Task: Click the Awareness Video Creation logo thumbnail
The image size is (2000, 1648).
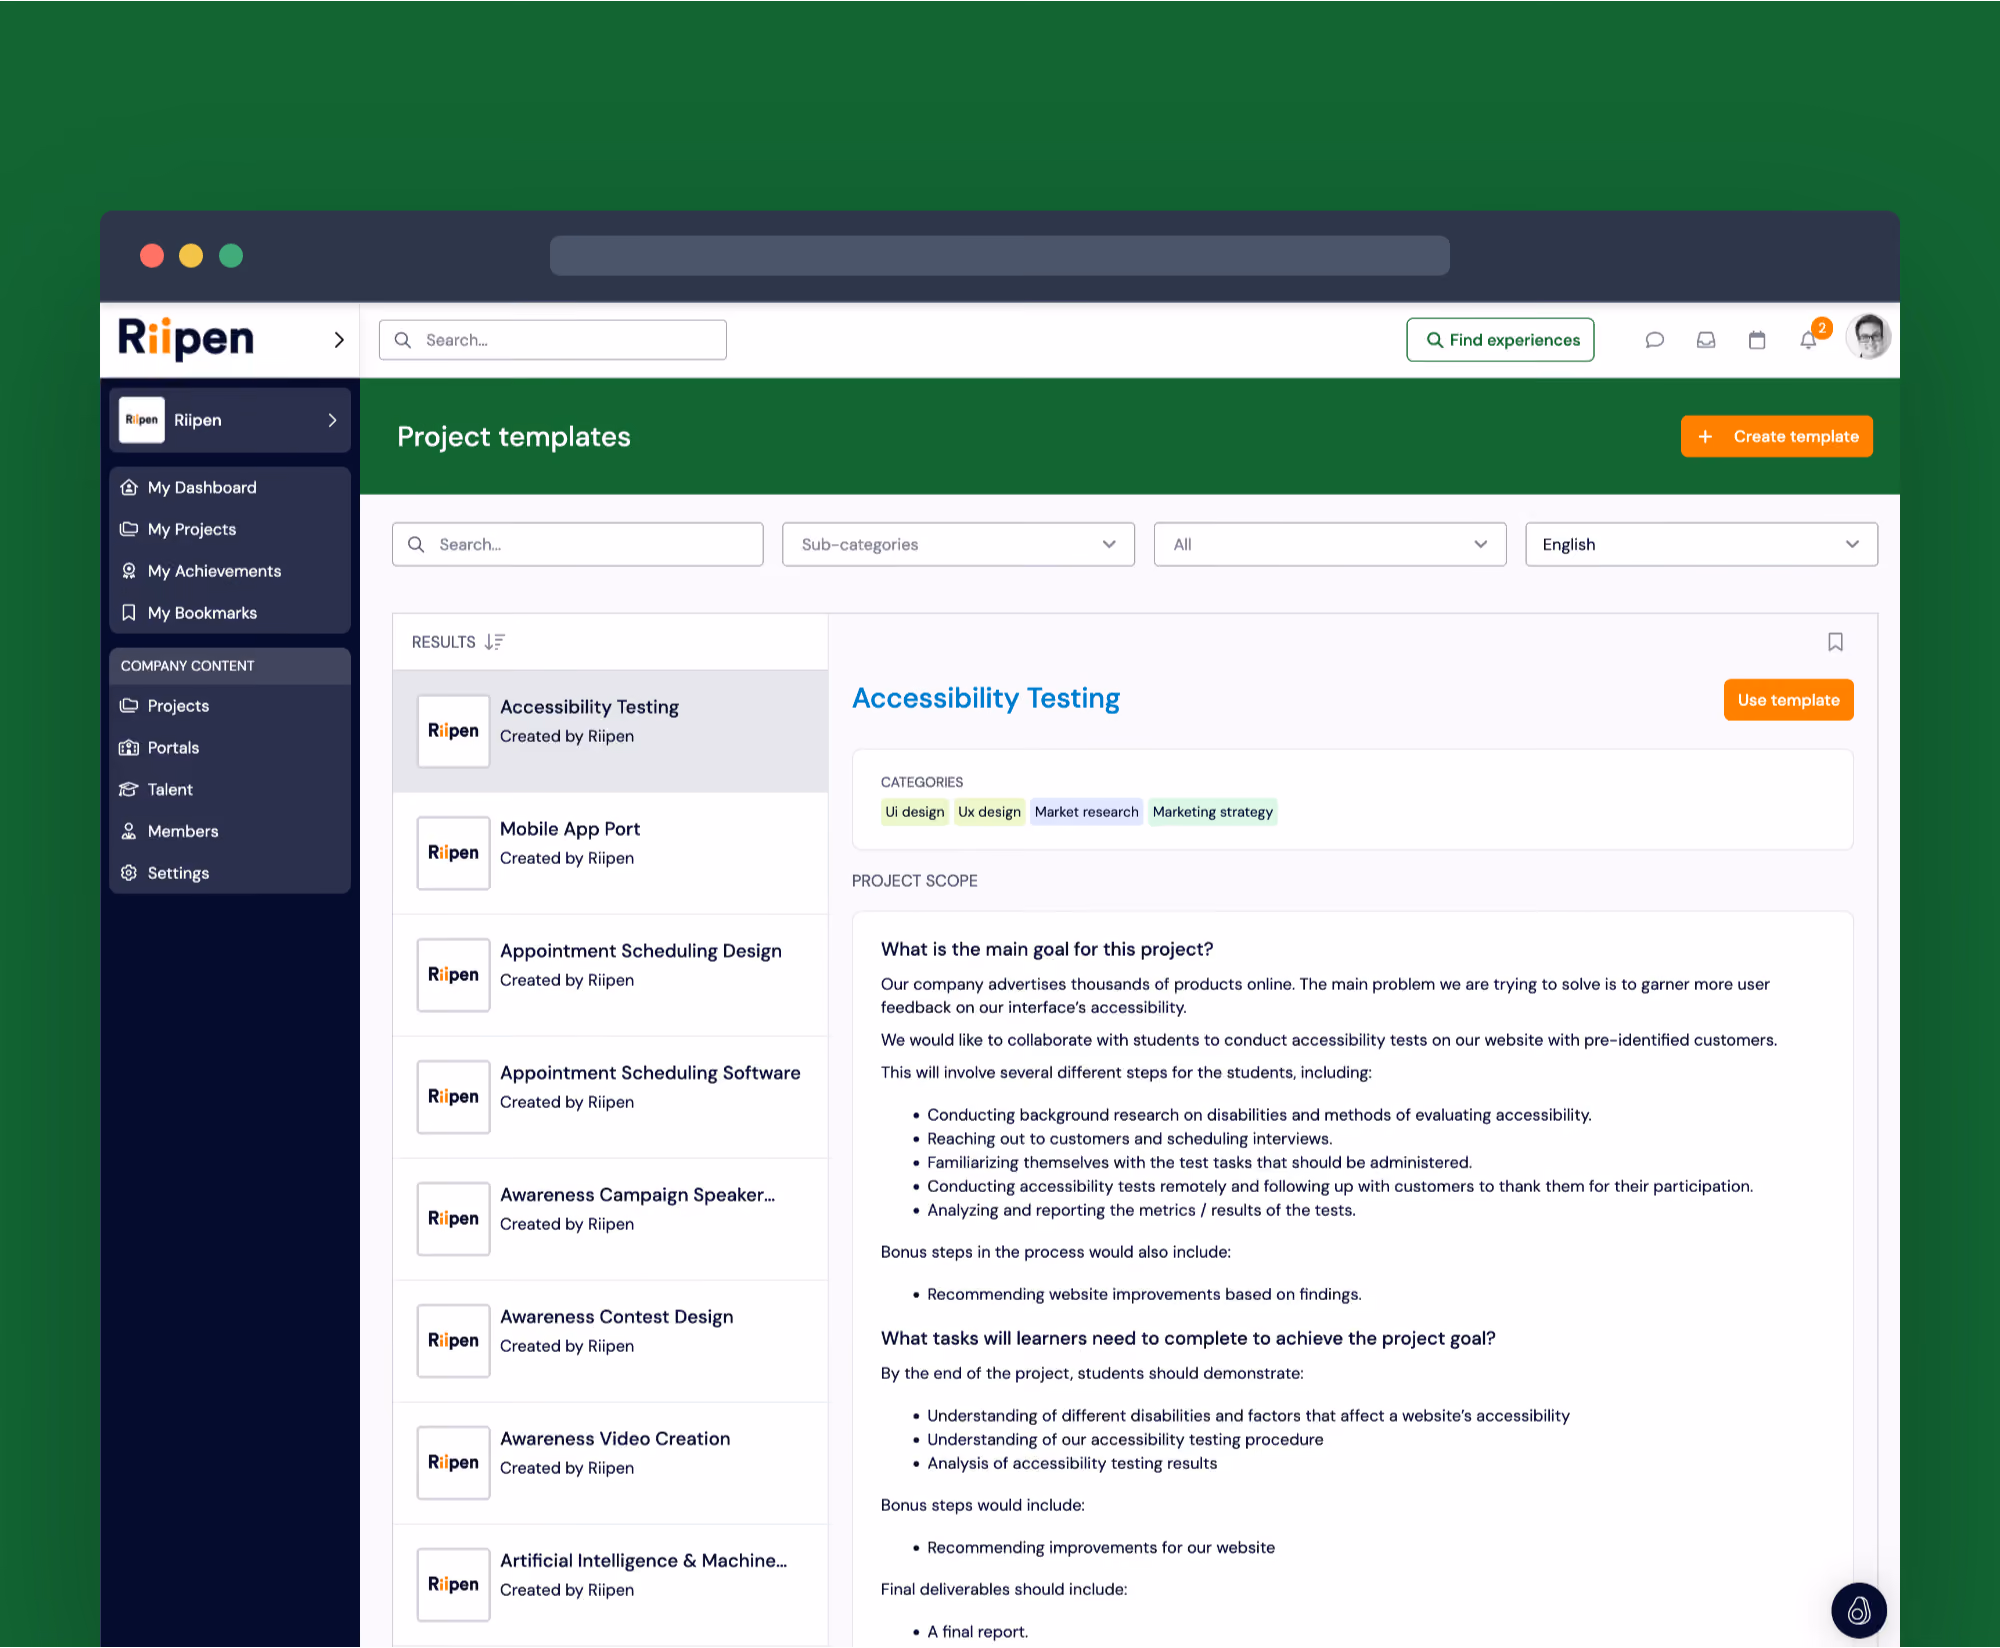Action: [x=453, y=1463]
